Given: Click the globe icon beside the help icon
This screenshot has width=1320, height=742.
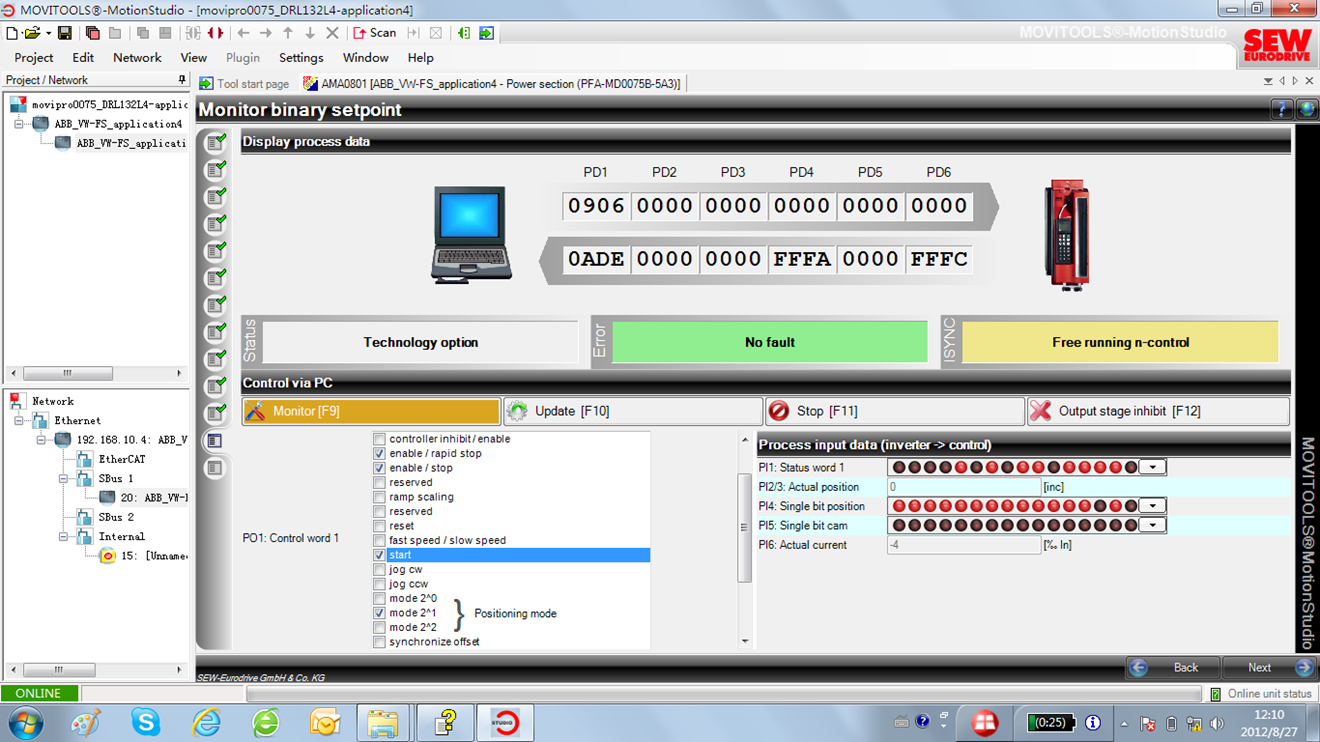Looking at the screenshot, I should tap(1306, 110).
